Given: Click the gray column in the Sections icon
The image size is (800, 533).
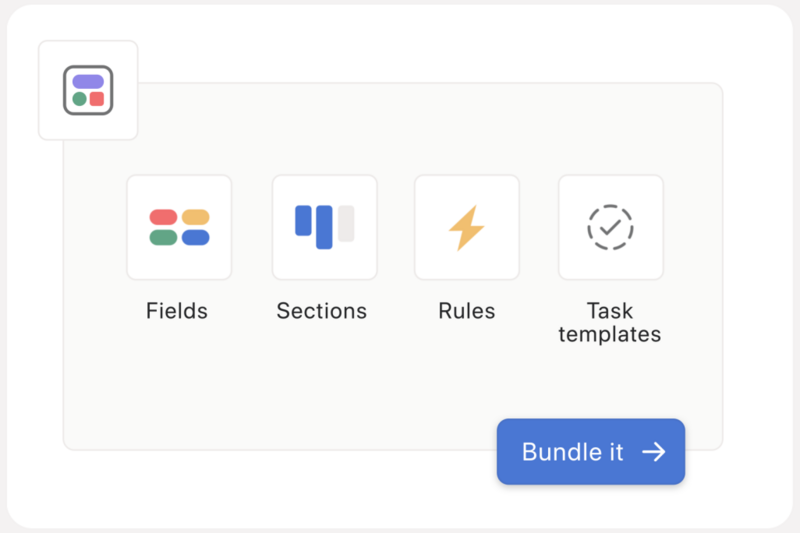Looking at the screenshot, I should [346, 223].
